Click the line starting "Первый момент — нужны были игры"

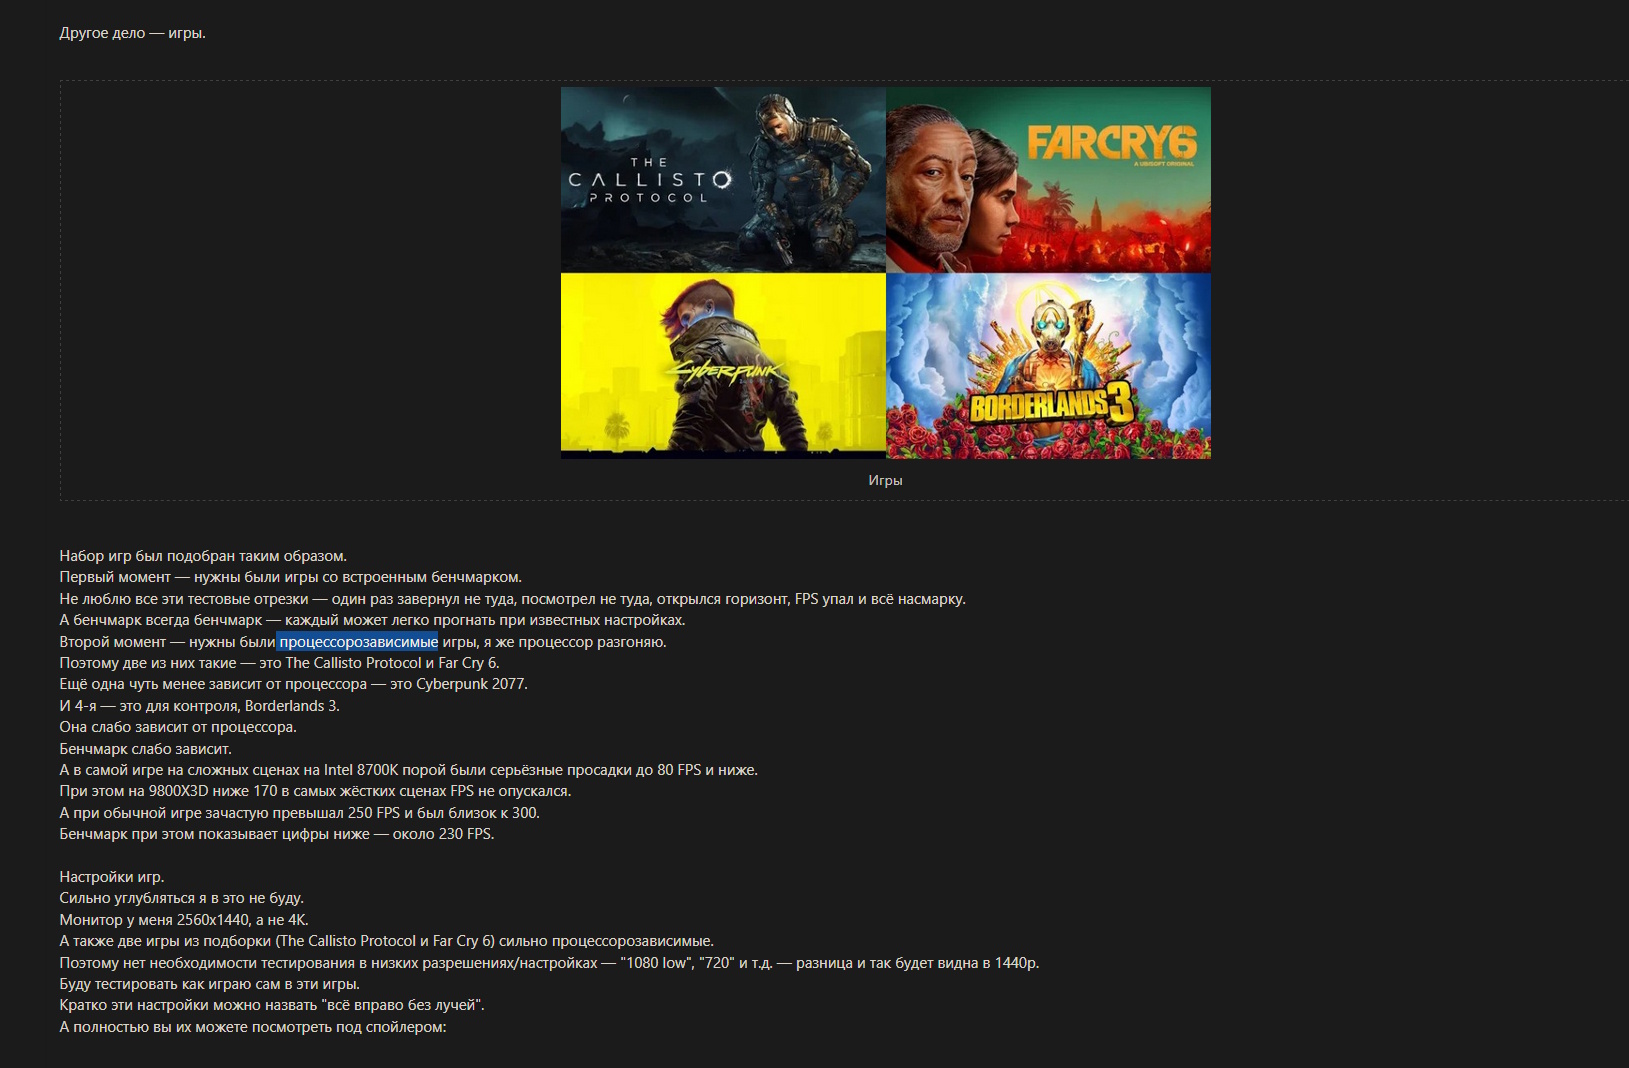pos(290,577)
